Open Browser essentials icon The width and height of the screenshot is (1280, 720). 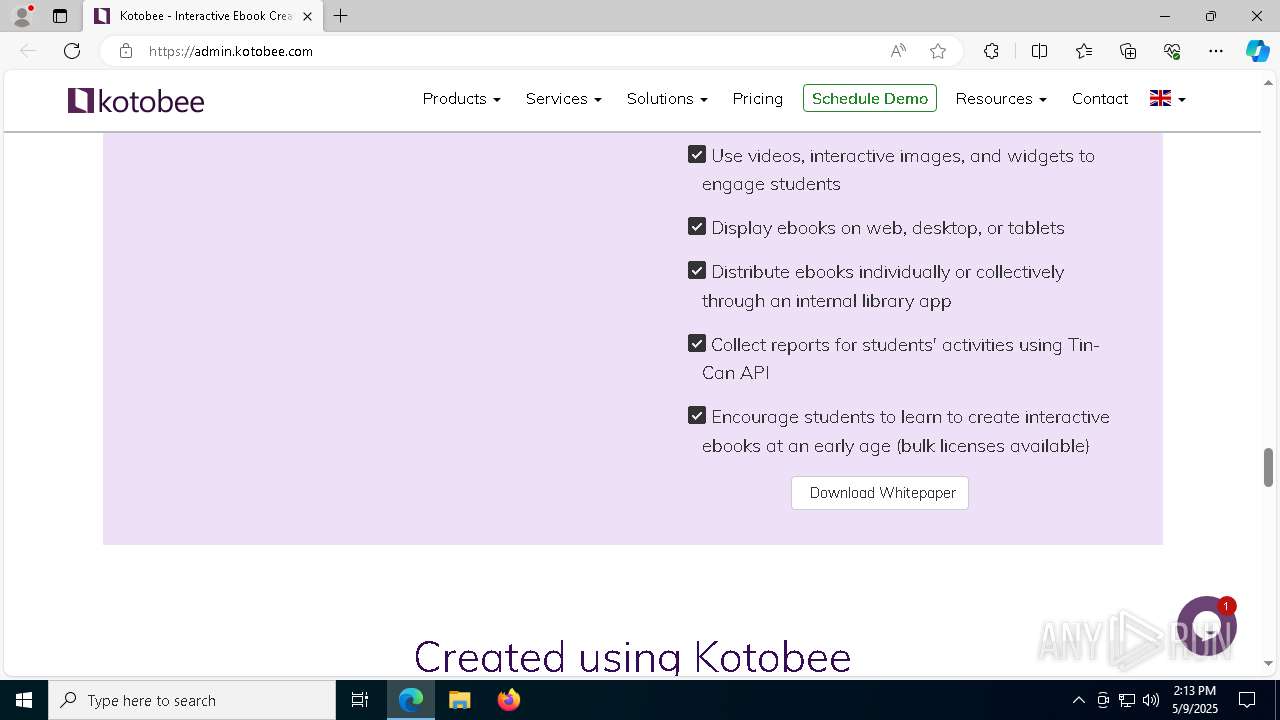coord(1172,51)
